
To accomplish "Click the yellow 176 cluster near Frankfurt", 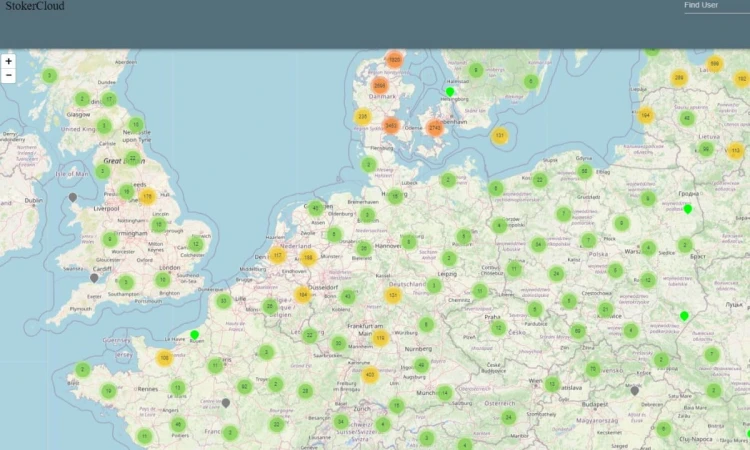I will point(379,338).
